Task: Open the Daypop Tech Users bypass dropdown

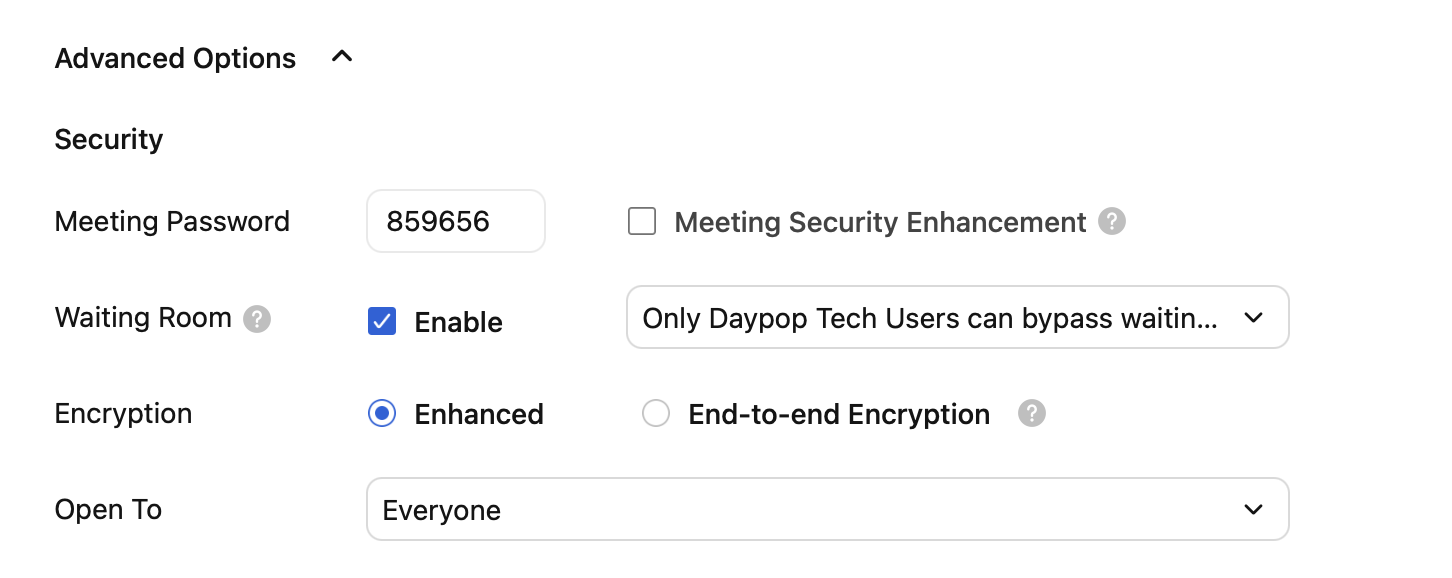Action: point(930,318)
